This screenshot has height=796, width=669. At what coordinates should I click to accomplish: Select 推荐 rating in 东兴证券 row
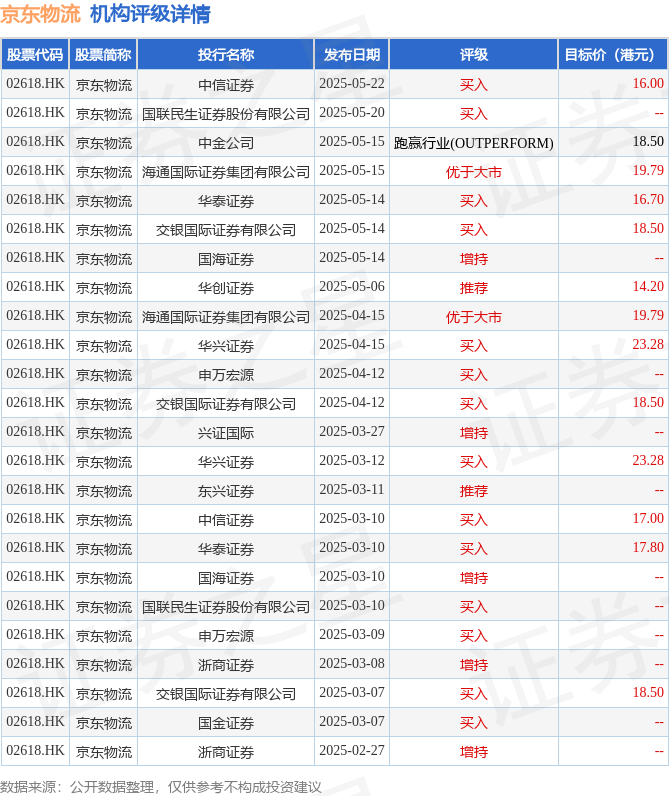(x=474, y=490)
